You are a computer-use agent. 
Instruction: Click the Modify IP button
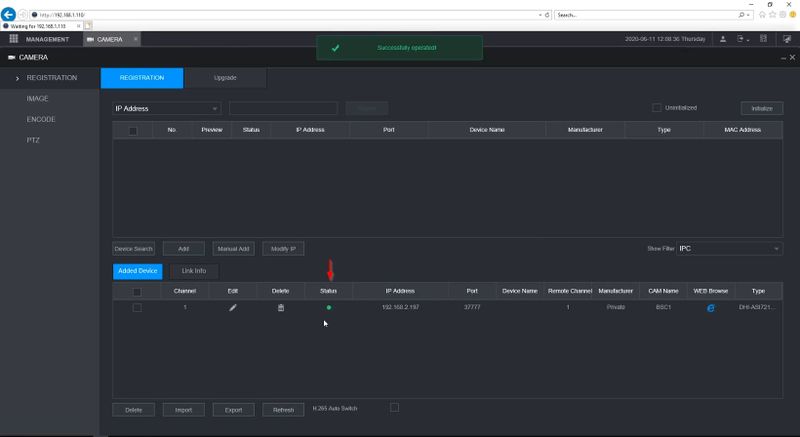coord(283,249)
